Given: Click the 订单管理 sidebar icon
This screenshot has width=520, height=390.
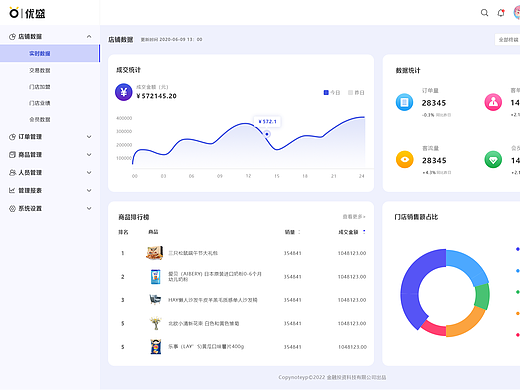Looking at the screenshot, I should click(12, 137).
